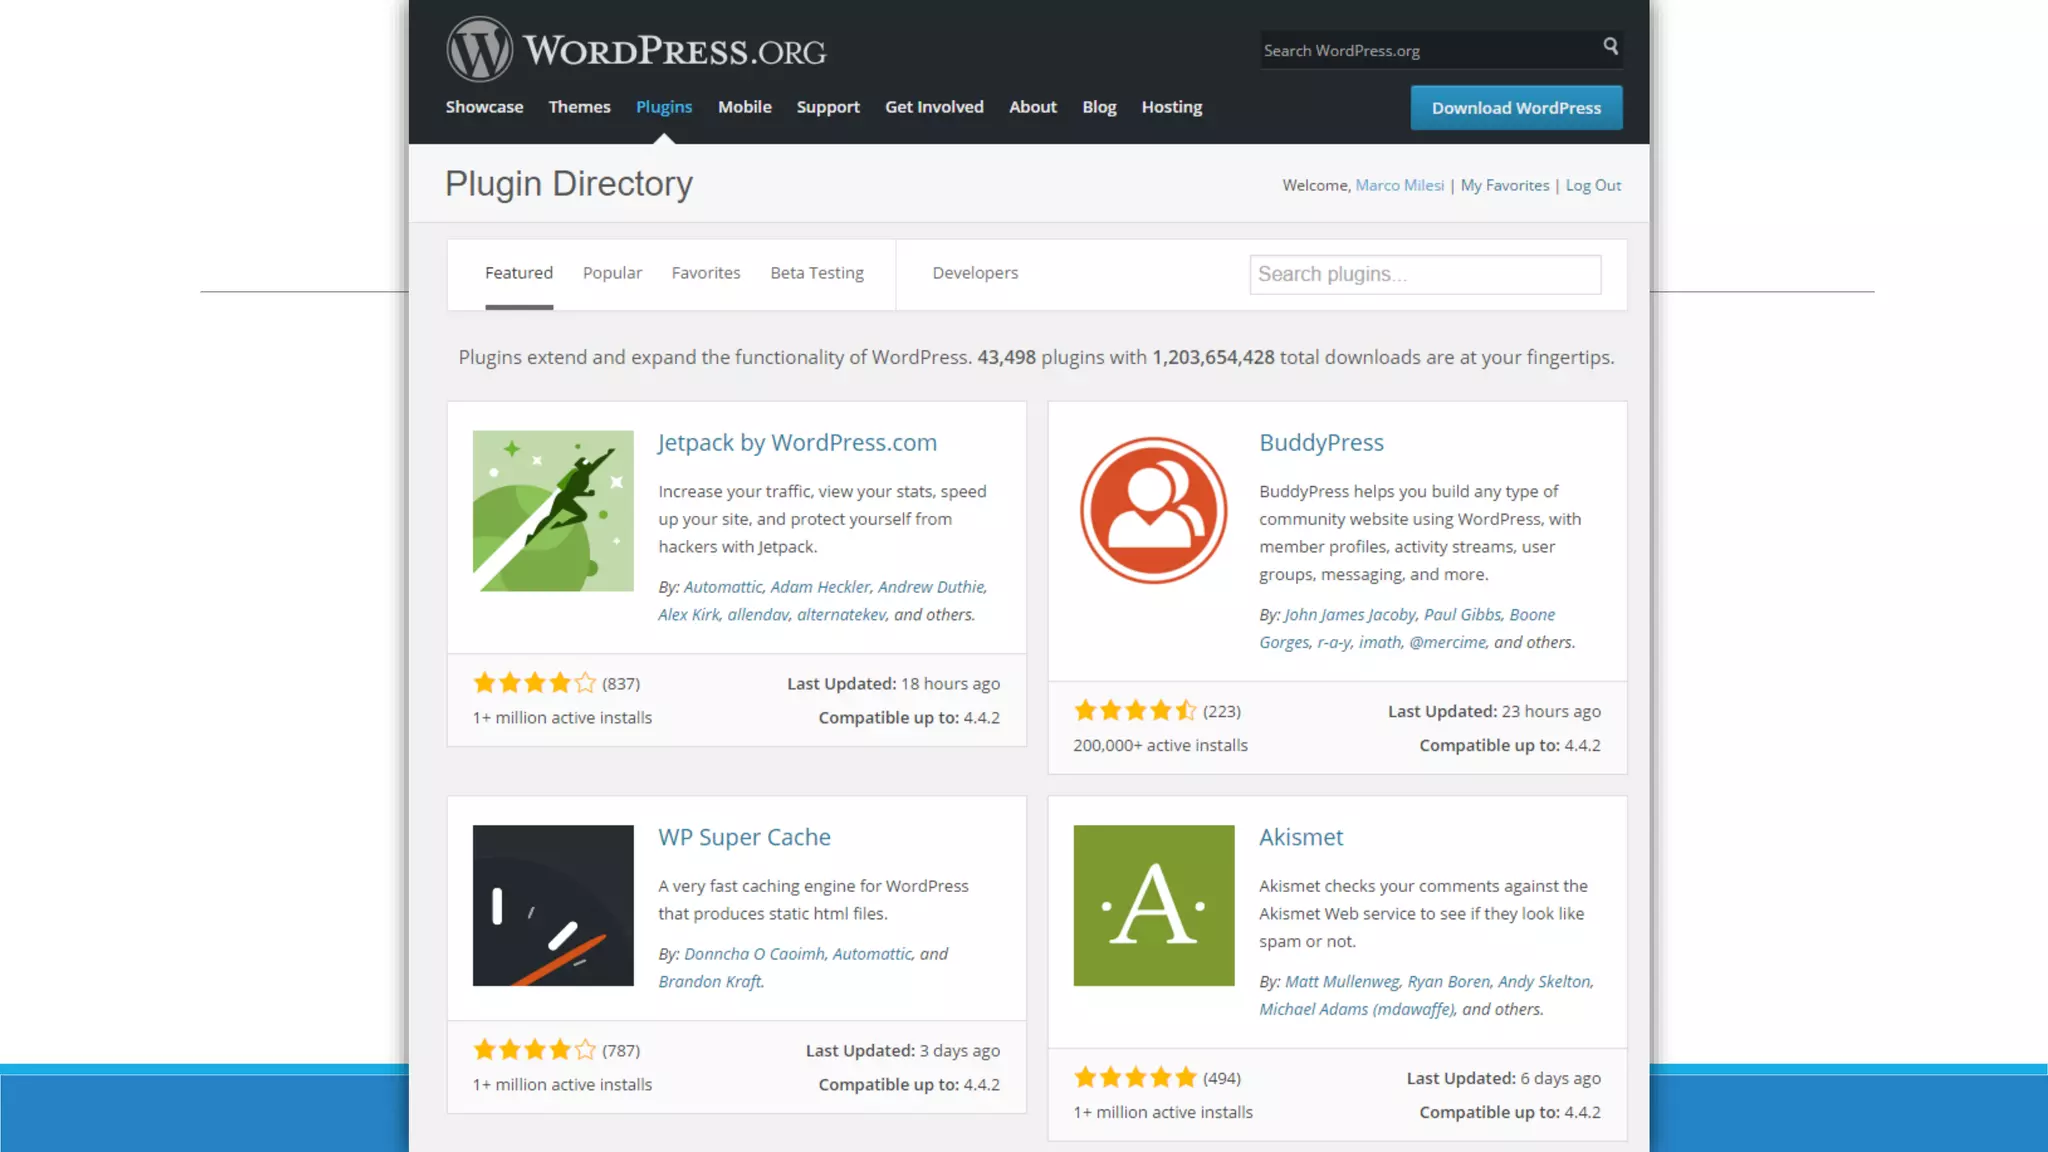Click the Akismet plugin icon
Viewport: 2048px width, 1152px height.
[1153, 905]
